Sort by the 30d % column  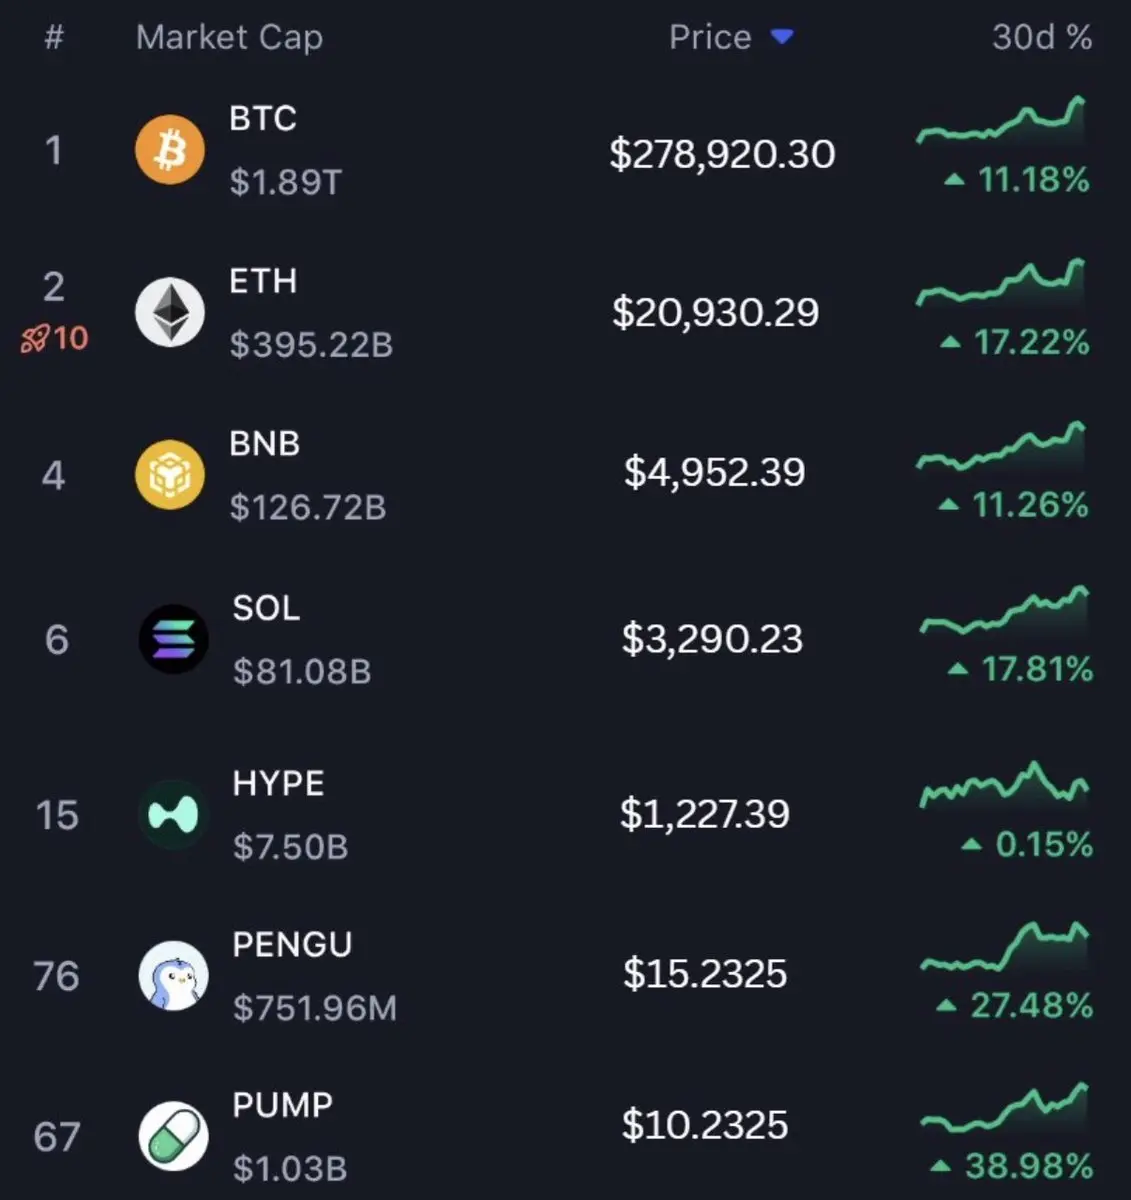[x=1042, y=37]
